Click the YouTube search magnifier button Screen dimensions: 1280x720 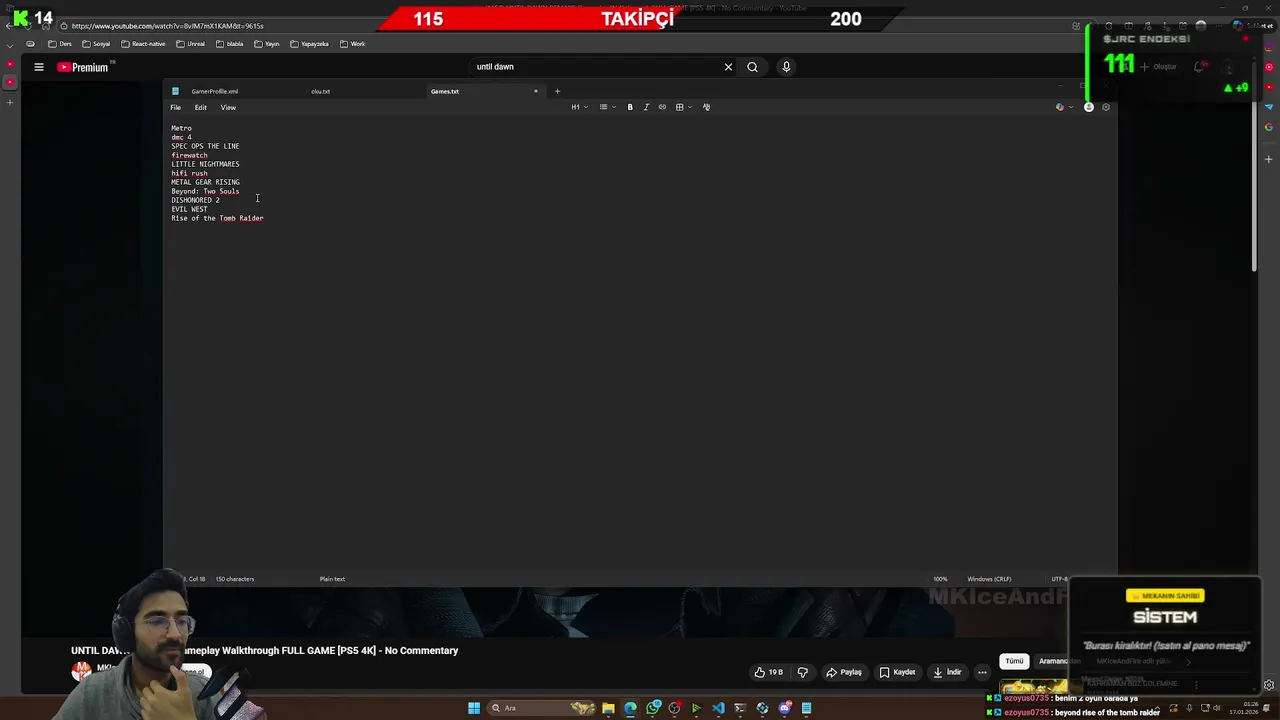pos(752,67)
